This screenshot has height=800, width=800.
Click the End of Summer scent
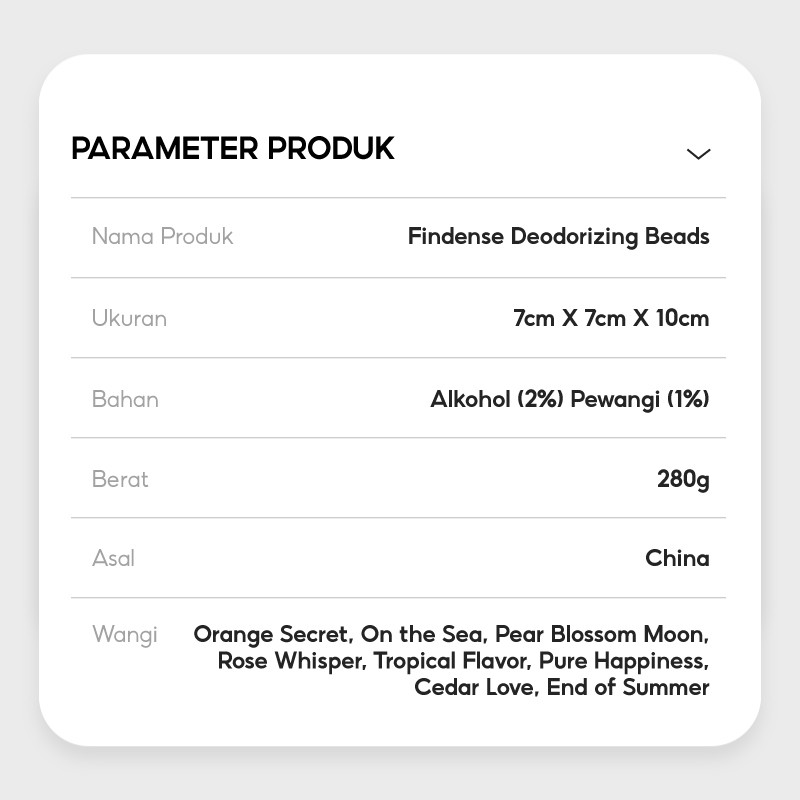(x=630, y=687)
